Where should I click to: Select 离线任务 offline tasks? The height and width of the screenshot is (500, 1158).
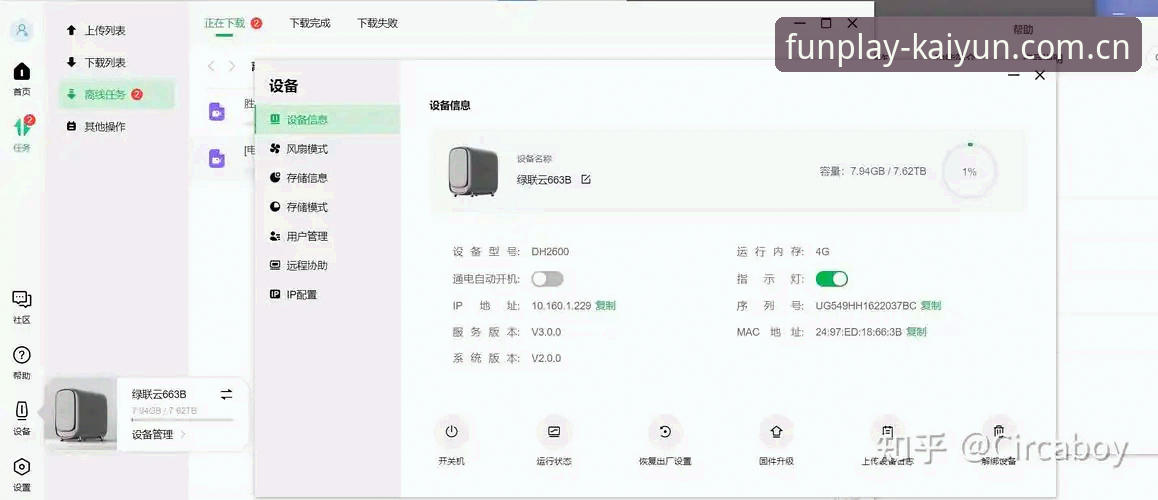coord(117,95)
